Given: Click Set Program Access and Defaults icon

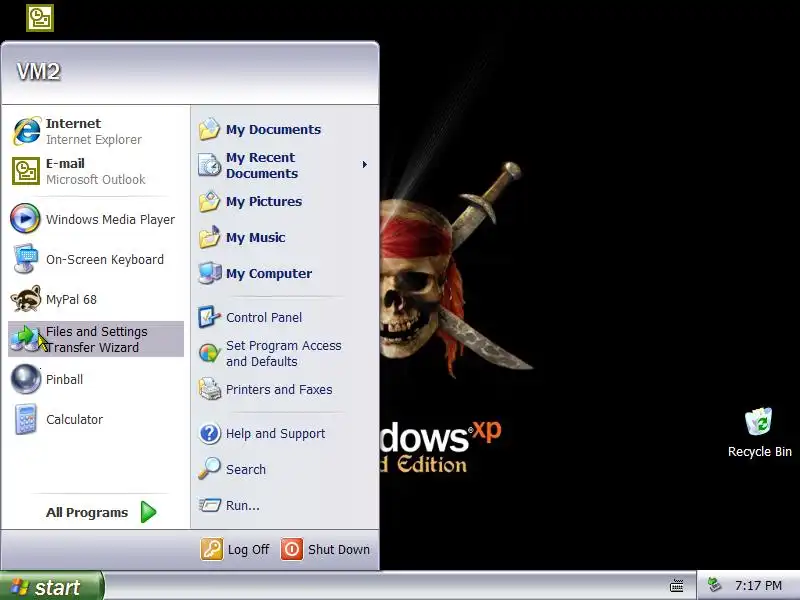Looking at the screenshot, I should [209, 353].
